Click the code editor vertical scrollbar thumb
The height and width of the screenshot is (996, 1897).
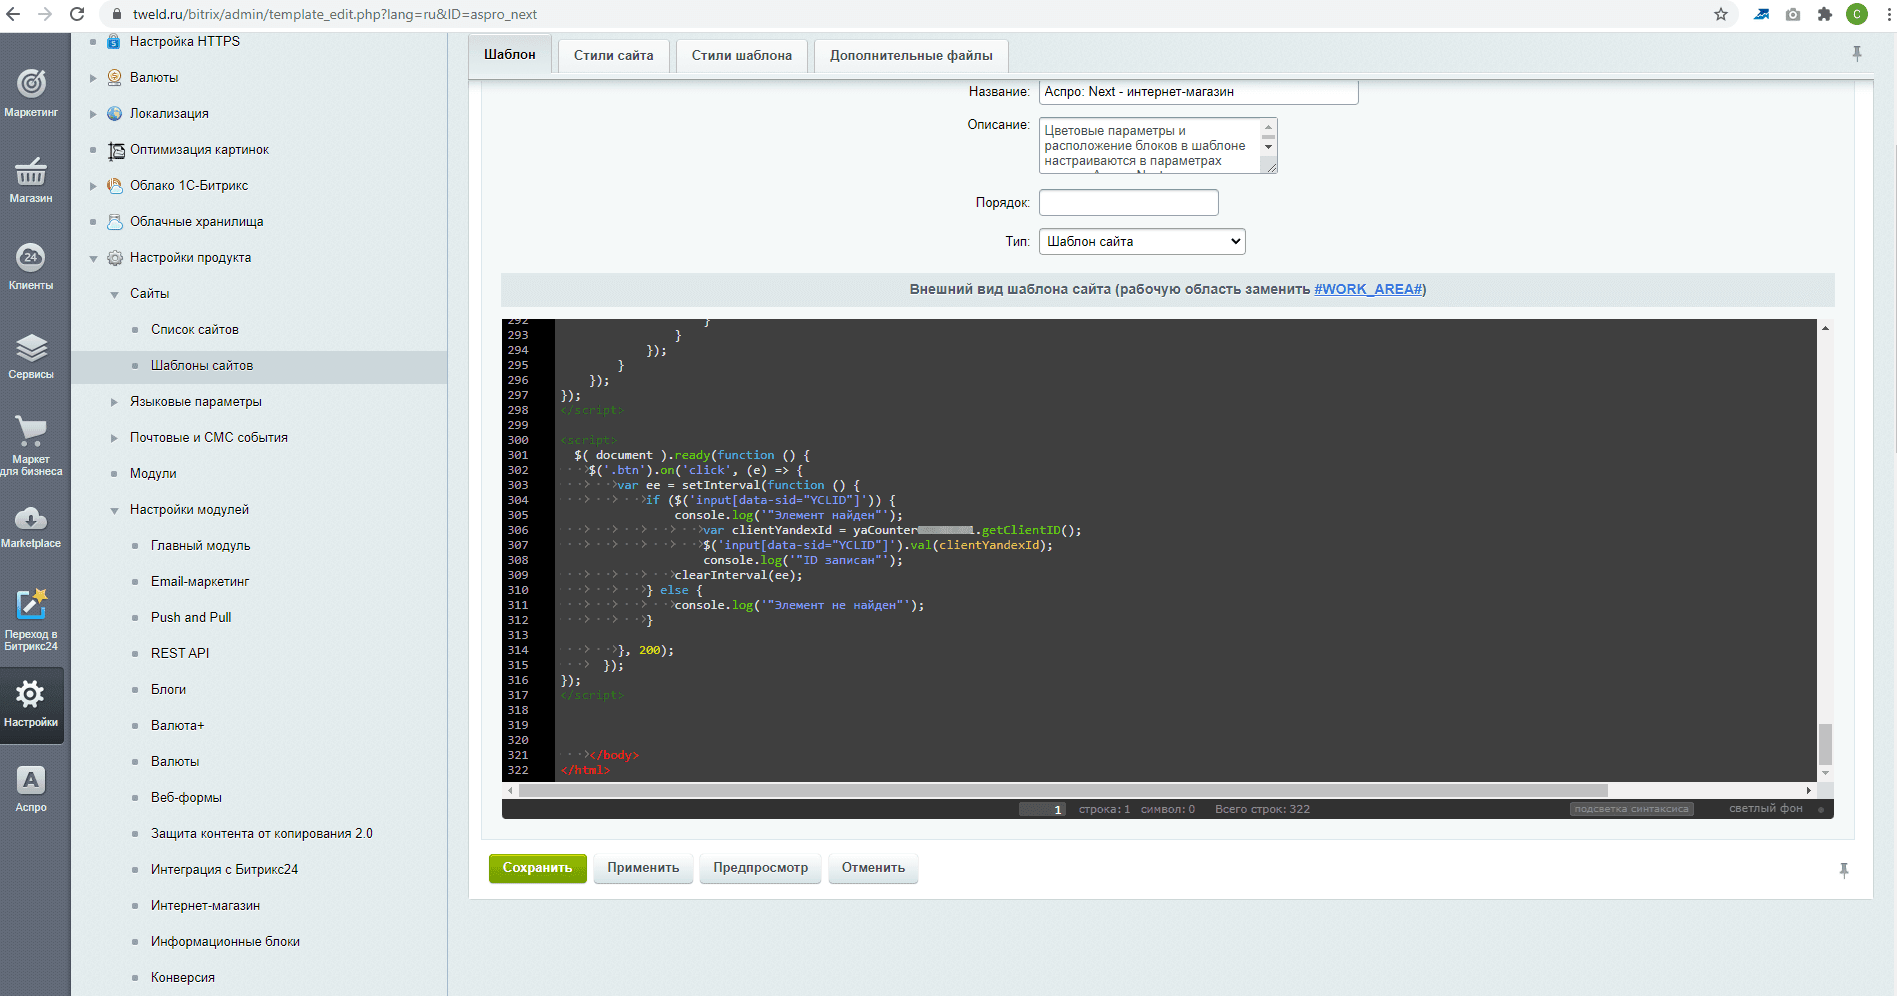pos(1825,744)
